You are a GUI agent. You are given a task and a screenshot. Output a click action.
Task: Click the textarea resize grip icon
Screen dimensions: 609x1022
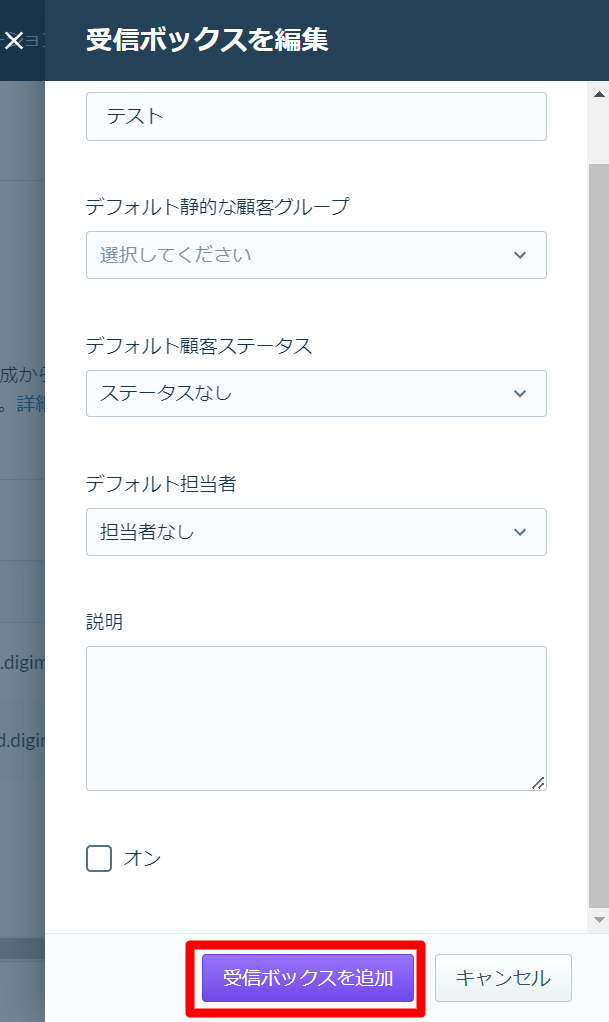(x=538, y=783)
